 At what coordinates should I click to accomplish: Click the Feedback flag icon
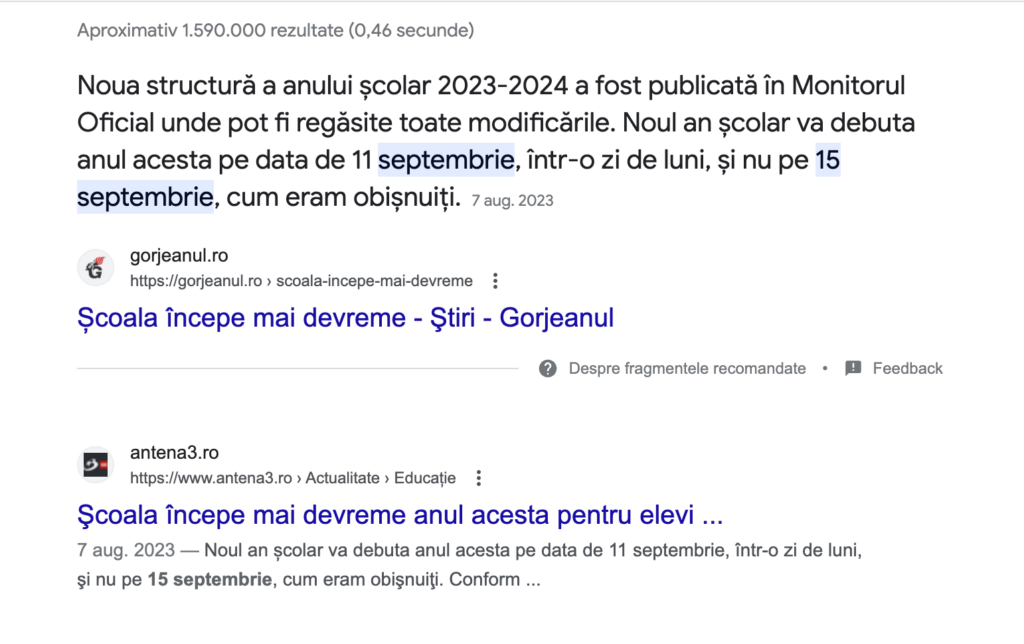point(853,368)
